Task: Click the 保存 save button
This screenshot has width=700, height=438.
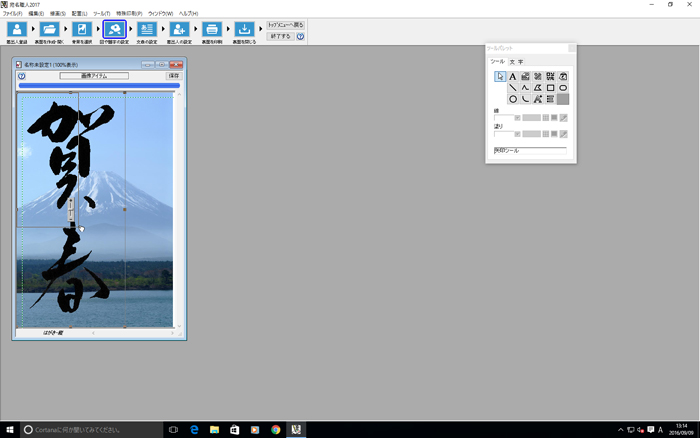Action: (174, 75)
